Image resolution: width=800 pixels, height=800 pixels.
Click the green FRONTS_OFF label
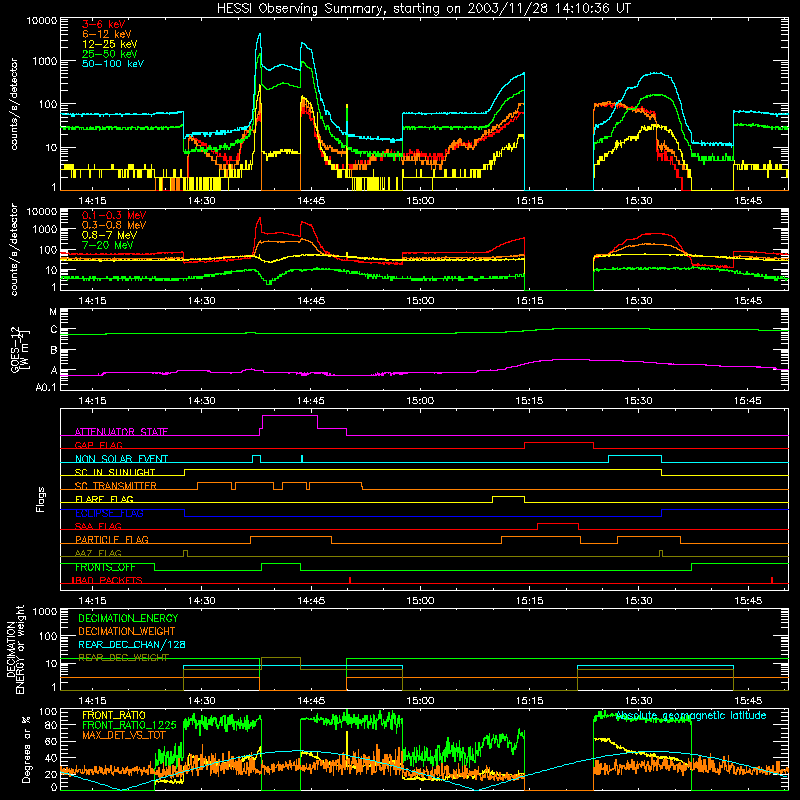105,567
